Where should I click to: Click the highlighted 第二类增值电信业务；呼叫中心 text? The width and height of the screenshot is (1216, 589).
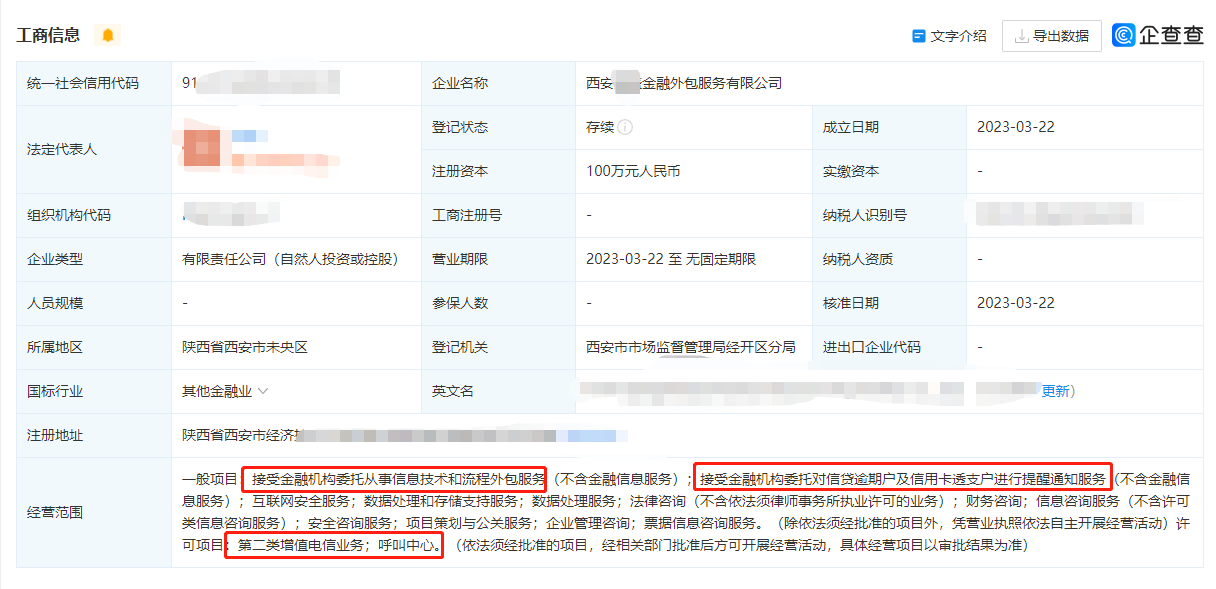coord(335,547)
